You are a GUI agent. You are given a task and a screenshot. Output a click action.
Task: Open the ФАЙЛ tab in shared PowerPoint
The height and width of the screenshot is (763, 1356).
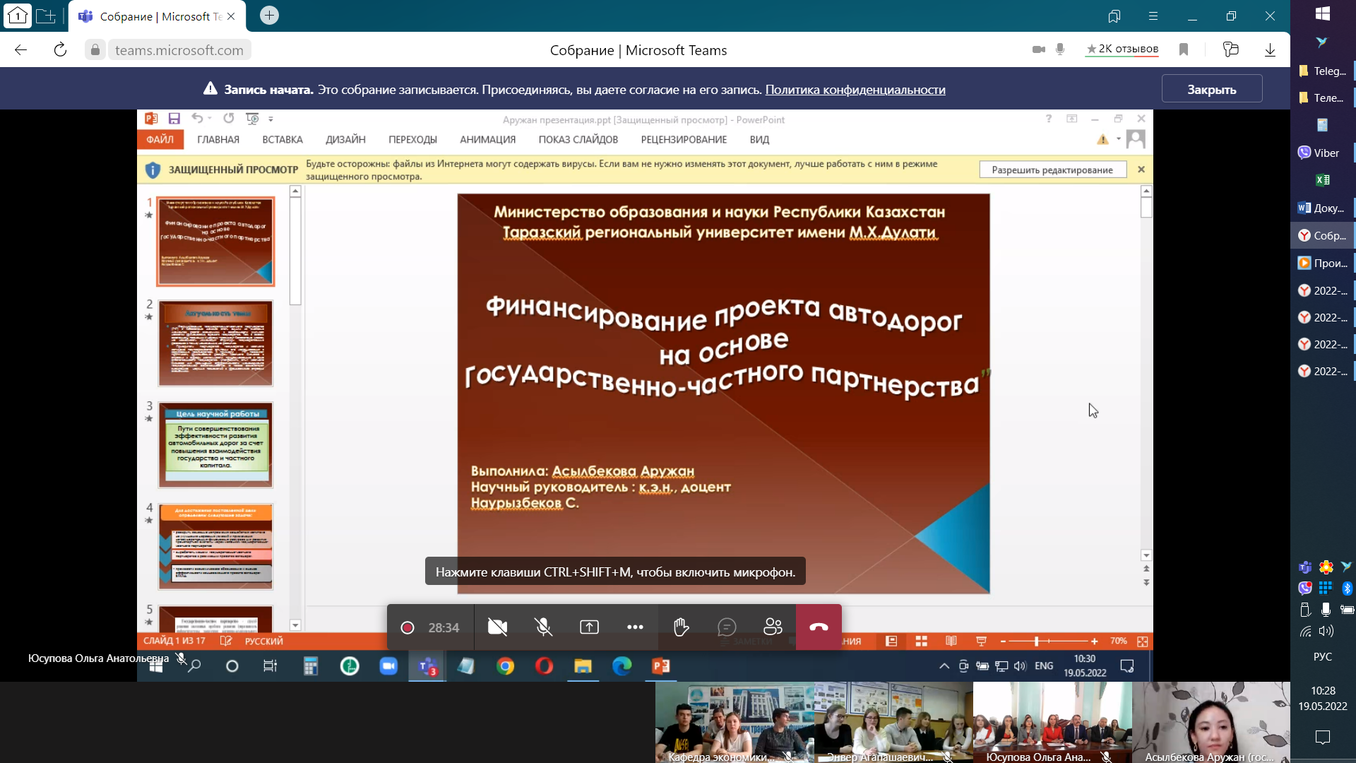[x=160, y=140]
